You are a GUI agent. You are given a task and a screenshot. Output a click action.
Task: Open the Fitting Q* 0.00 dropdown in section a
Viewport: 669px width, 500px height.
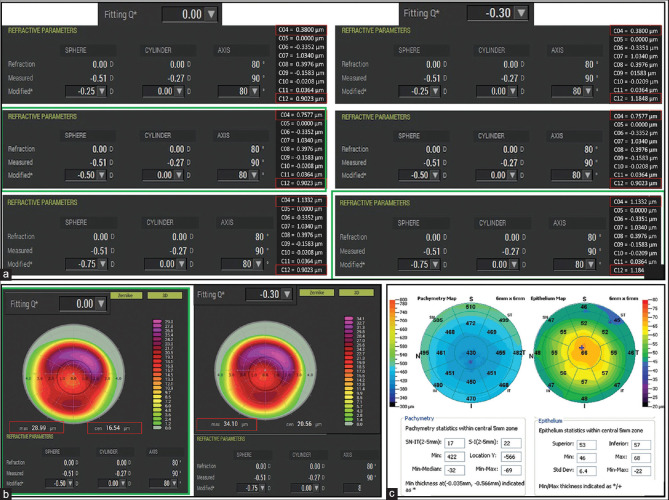click(x=190, y=14)
